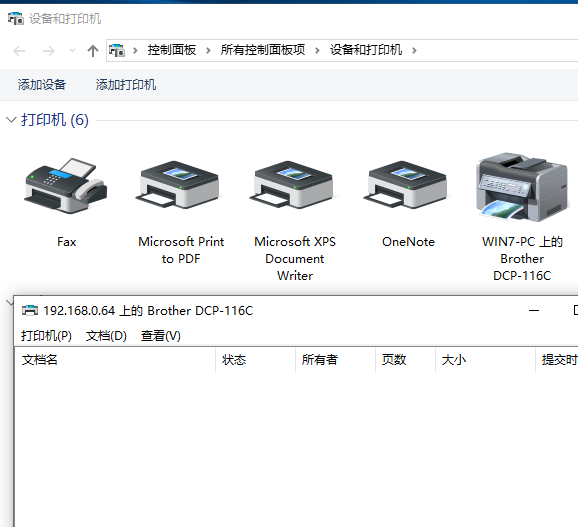Collapse the 打印机 (6) group
Viewport: 578px width, 527px height.
[11, 120]
